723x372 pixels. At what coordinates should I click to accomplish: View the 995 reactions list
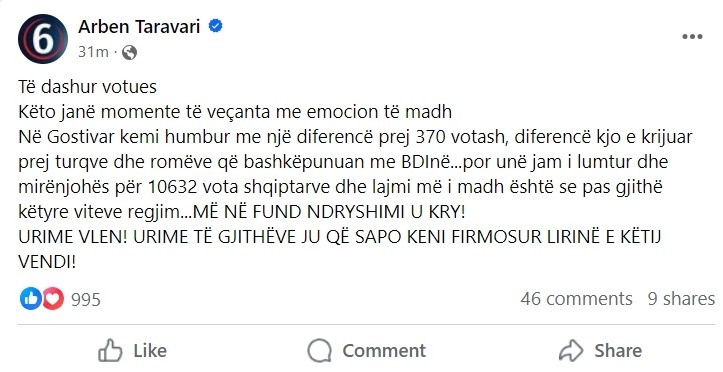pos(86,300)
